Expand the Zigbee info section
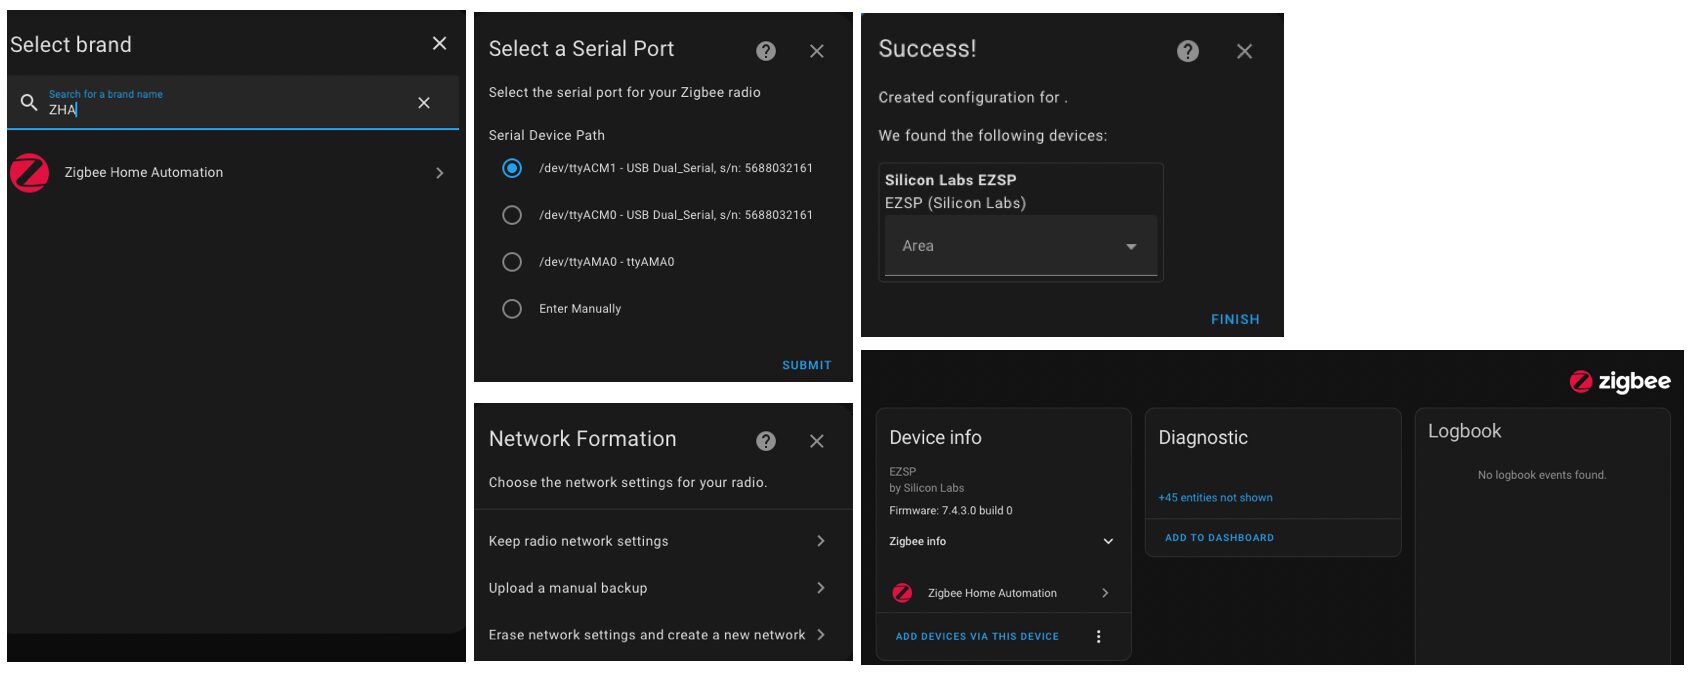 coord(1001,541)
